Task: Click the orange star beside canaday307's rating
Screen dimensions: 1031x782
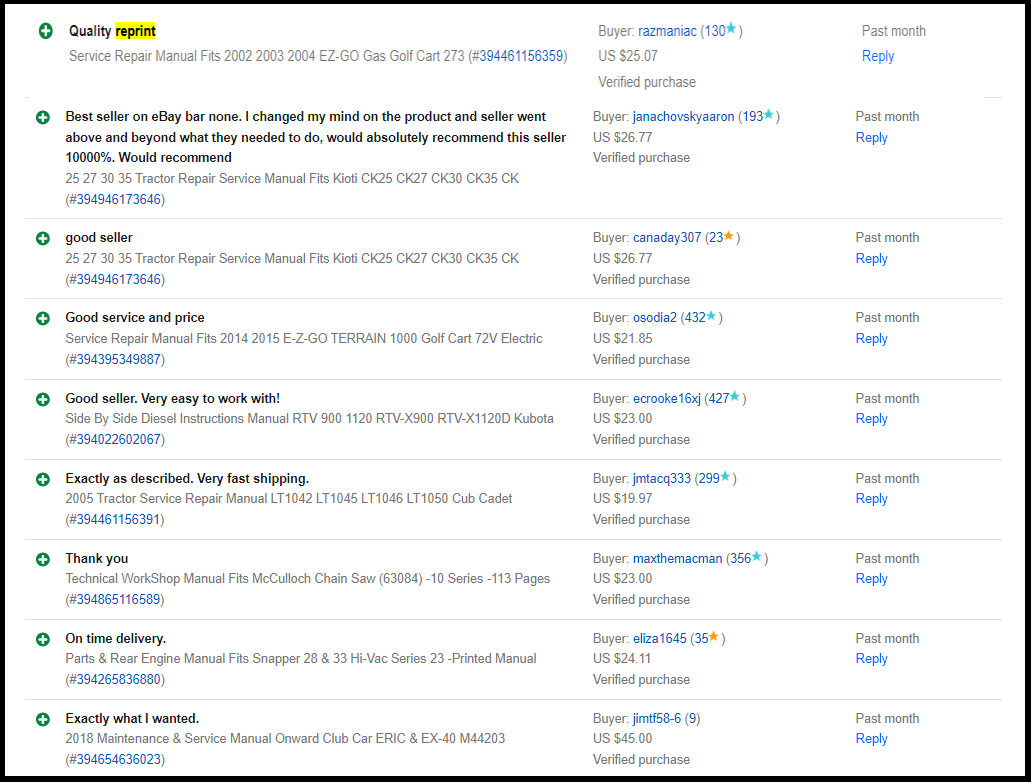Action: point(729,237)
